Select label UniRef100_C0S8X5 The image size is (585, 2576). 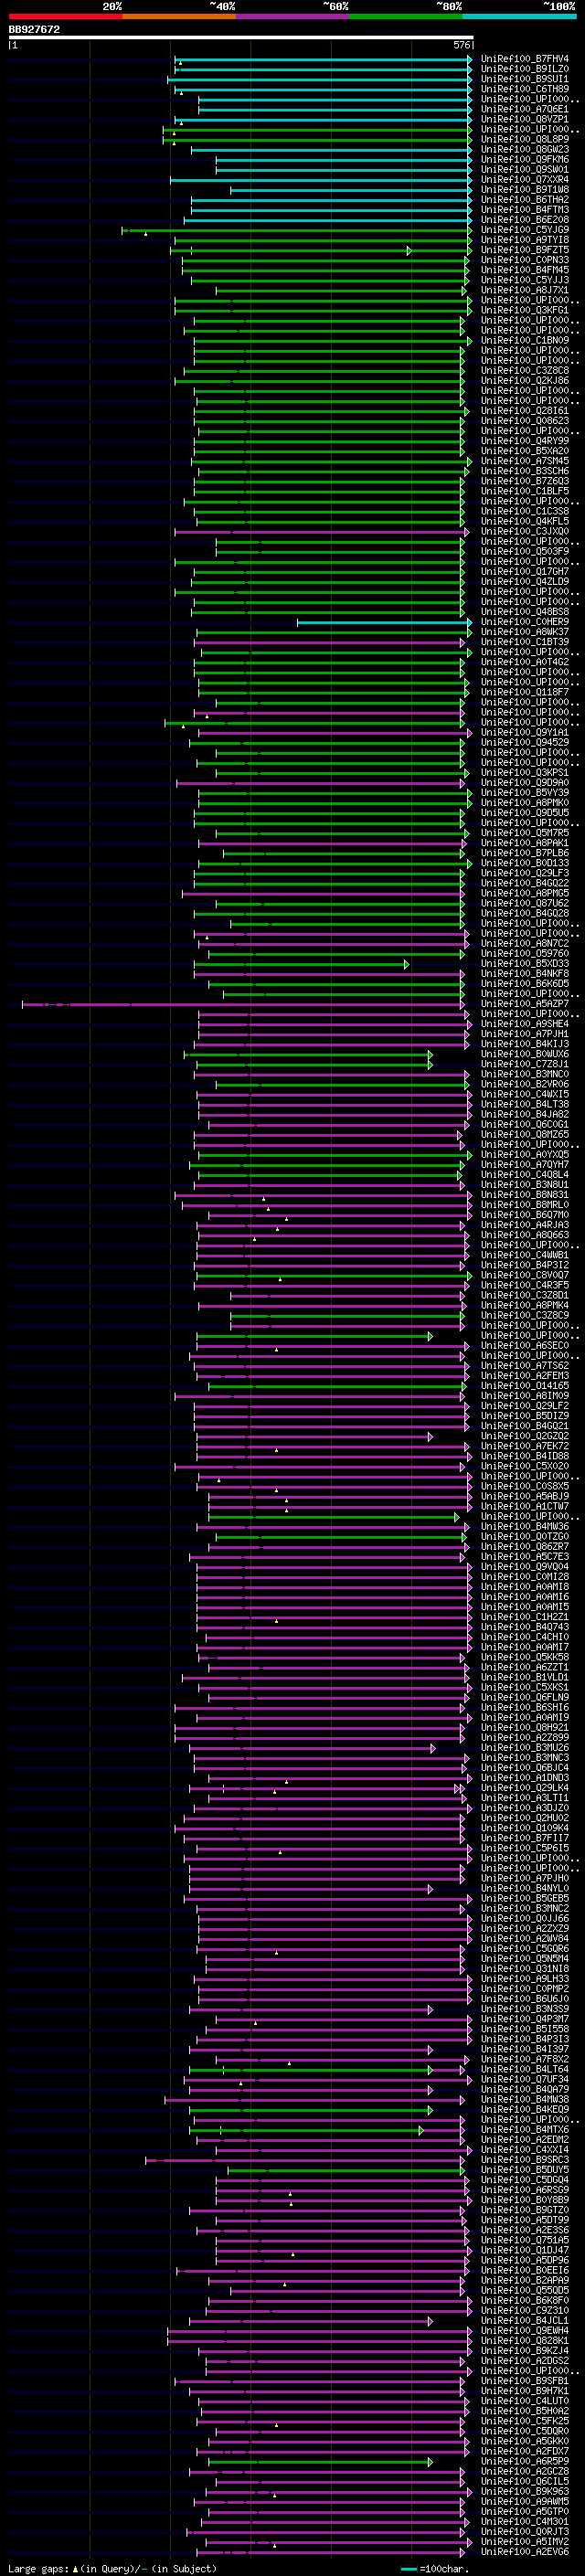click(x=525, y=1486)
